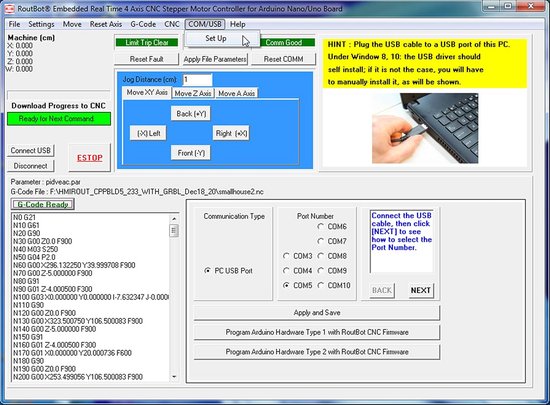Open the Help menu
550x405 pixels.
tap(237, 24)
